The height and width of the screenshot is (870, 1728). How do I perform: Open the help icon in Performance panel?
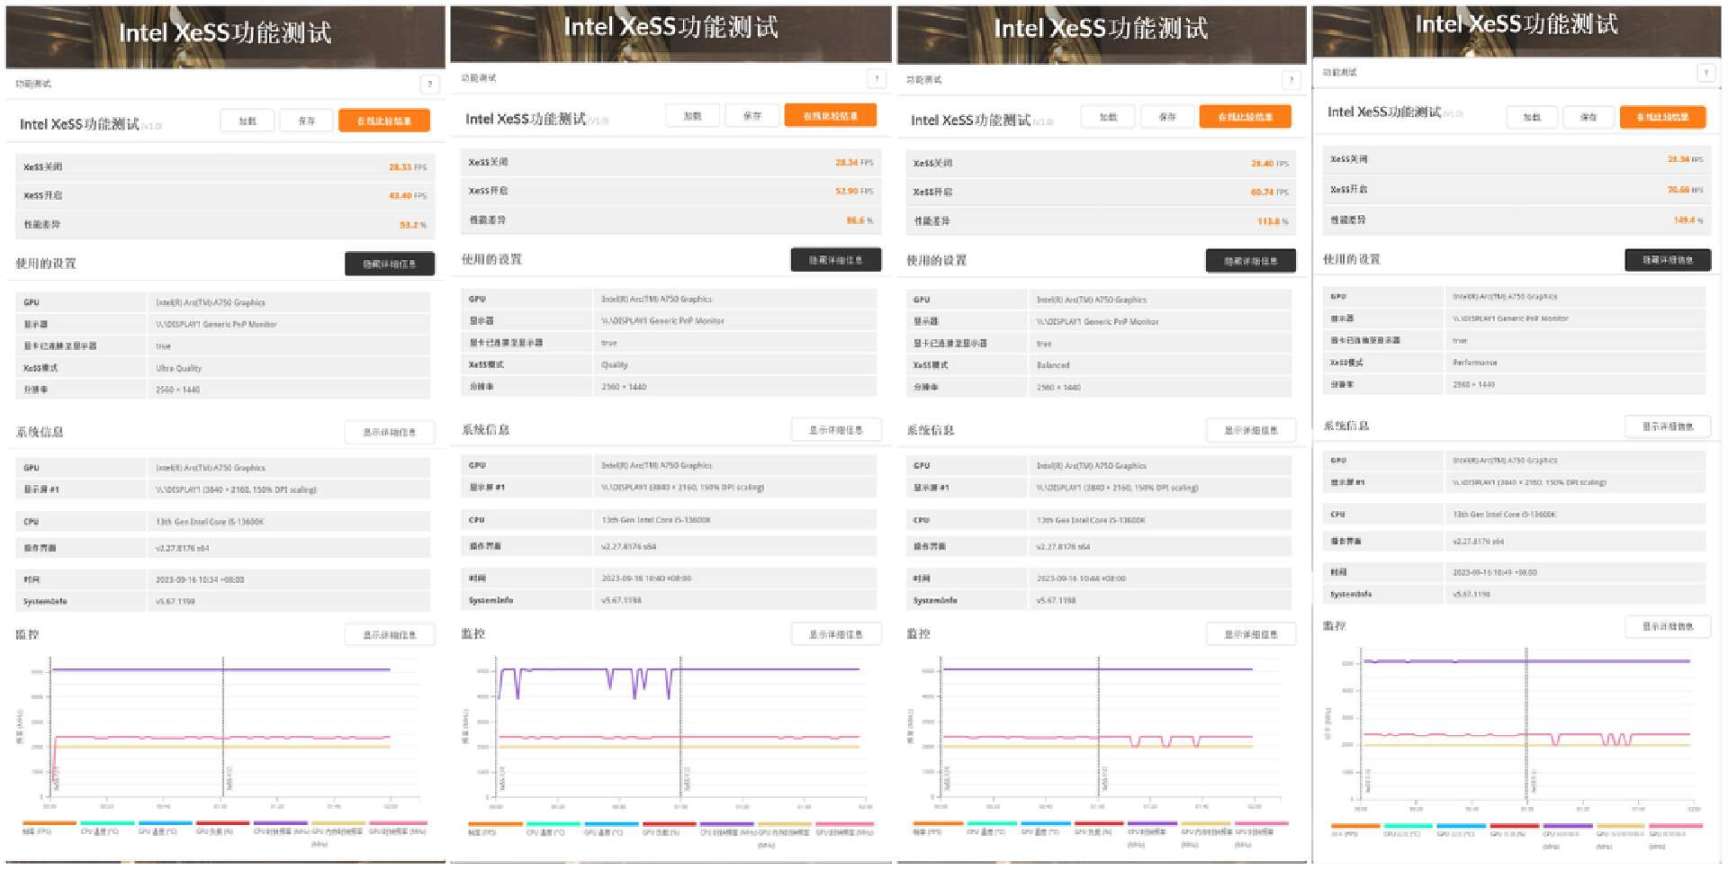(x=1706, y=73)
